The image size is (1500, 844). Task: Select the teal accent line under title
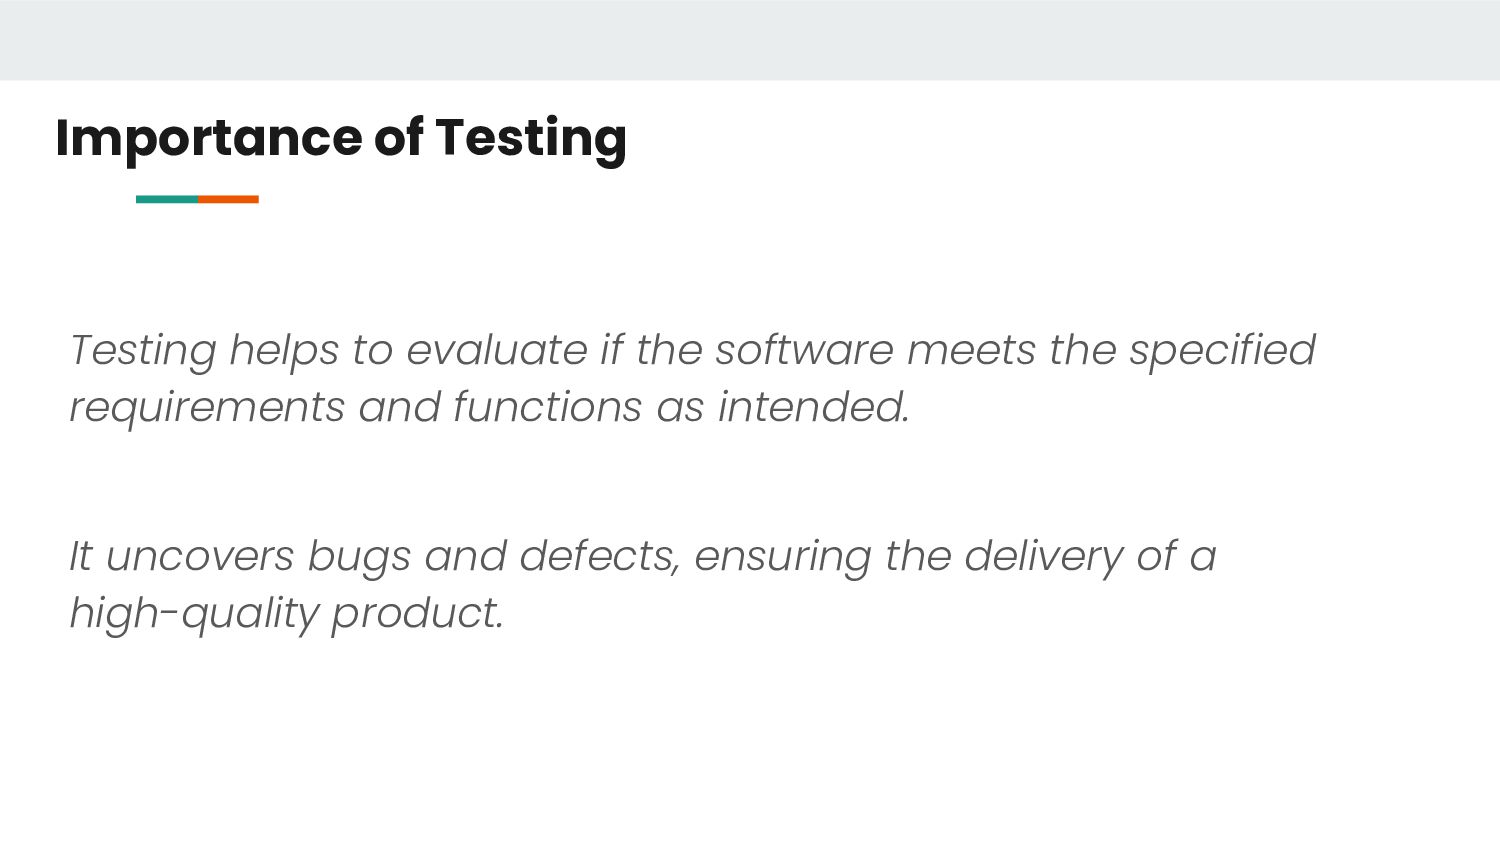[x=166, y=199]
